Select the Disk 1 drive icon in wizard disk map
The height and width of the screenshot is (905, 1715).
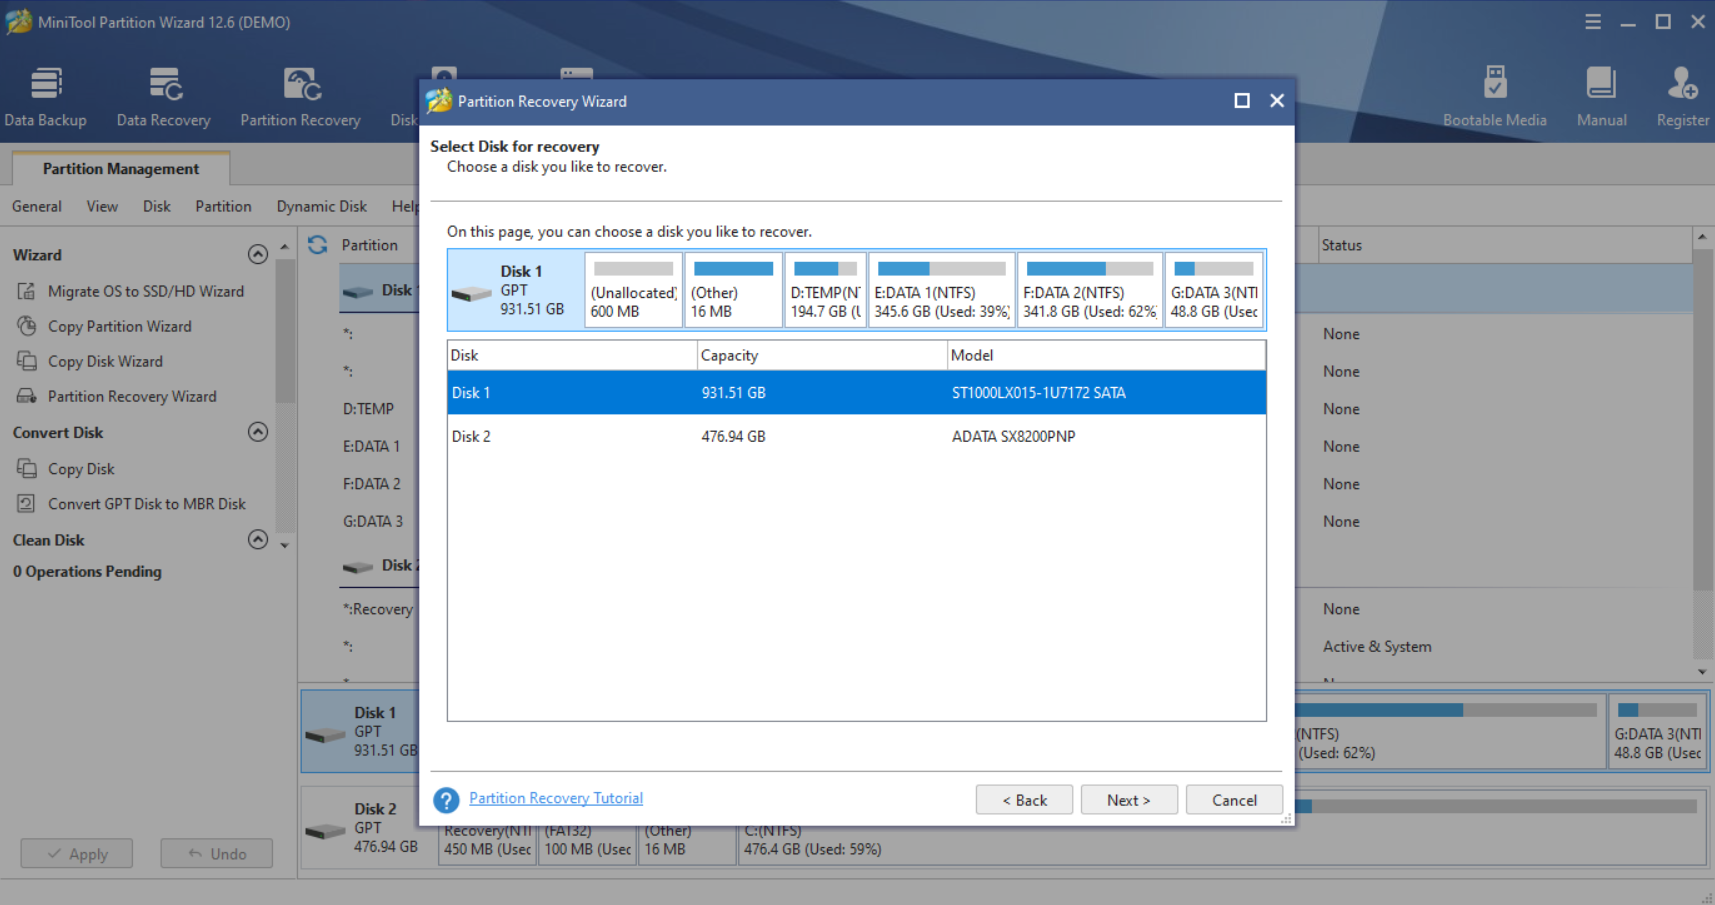[x=471, y=293]
